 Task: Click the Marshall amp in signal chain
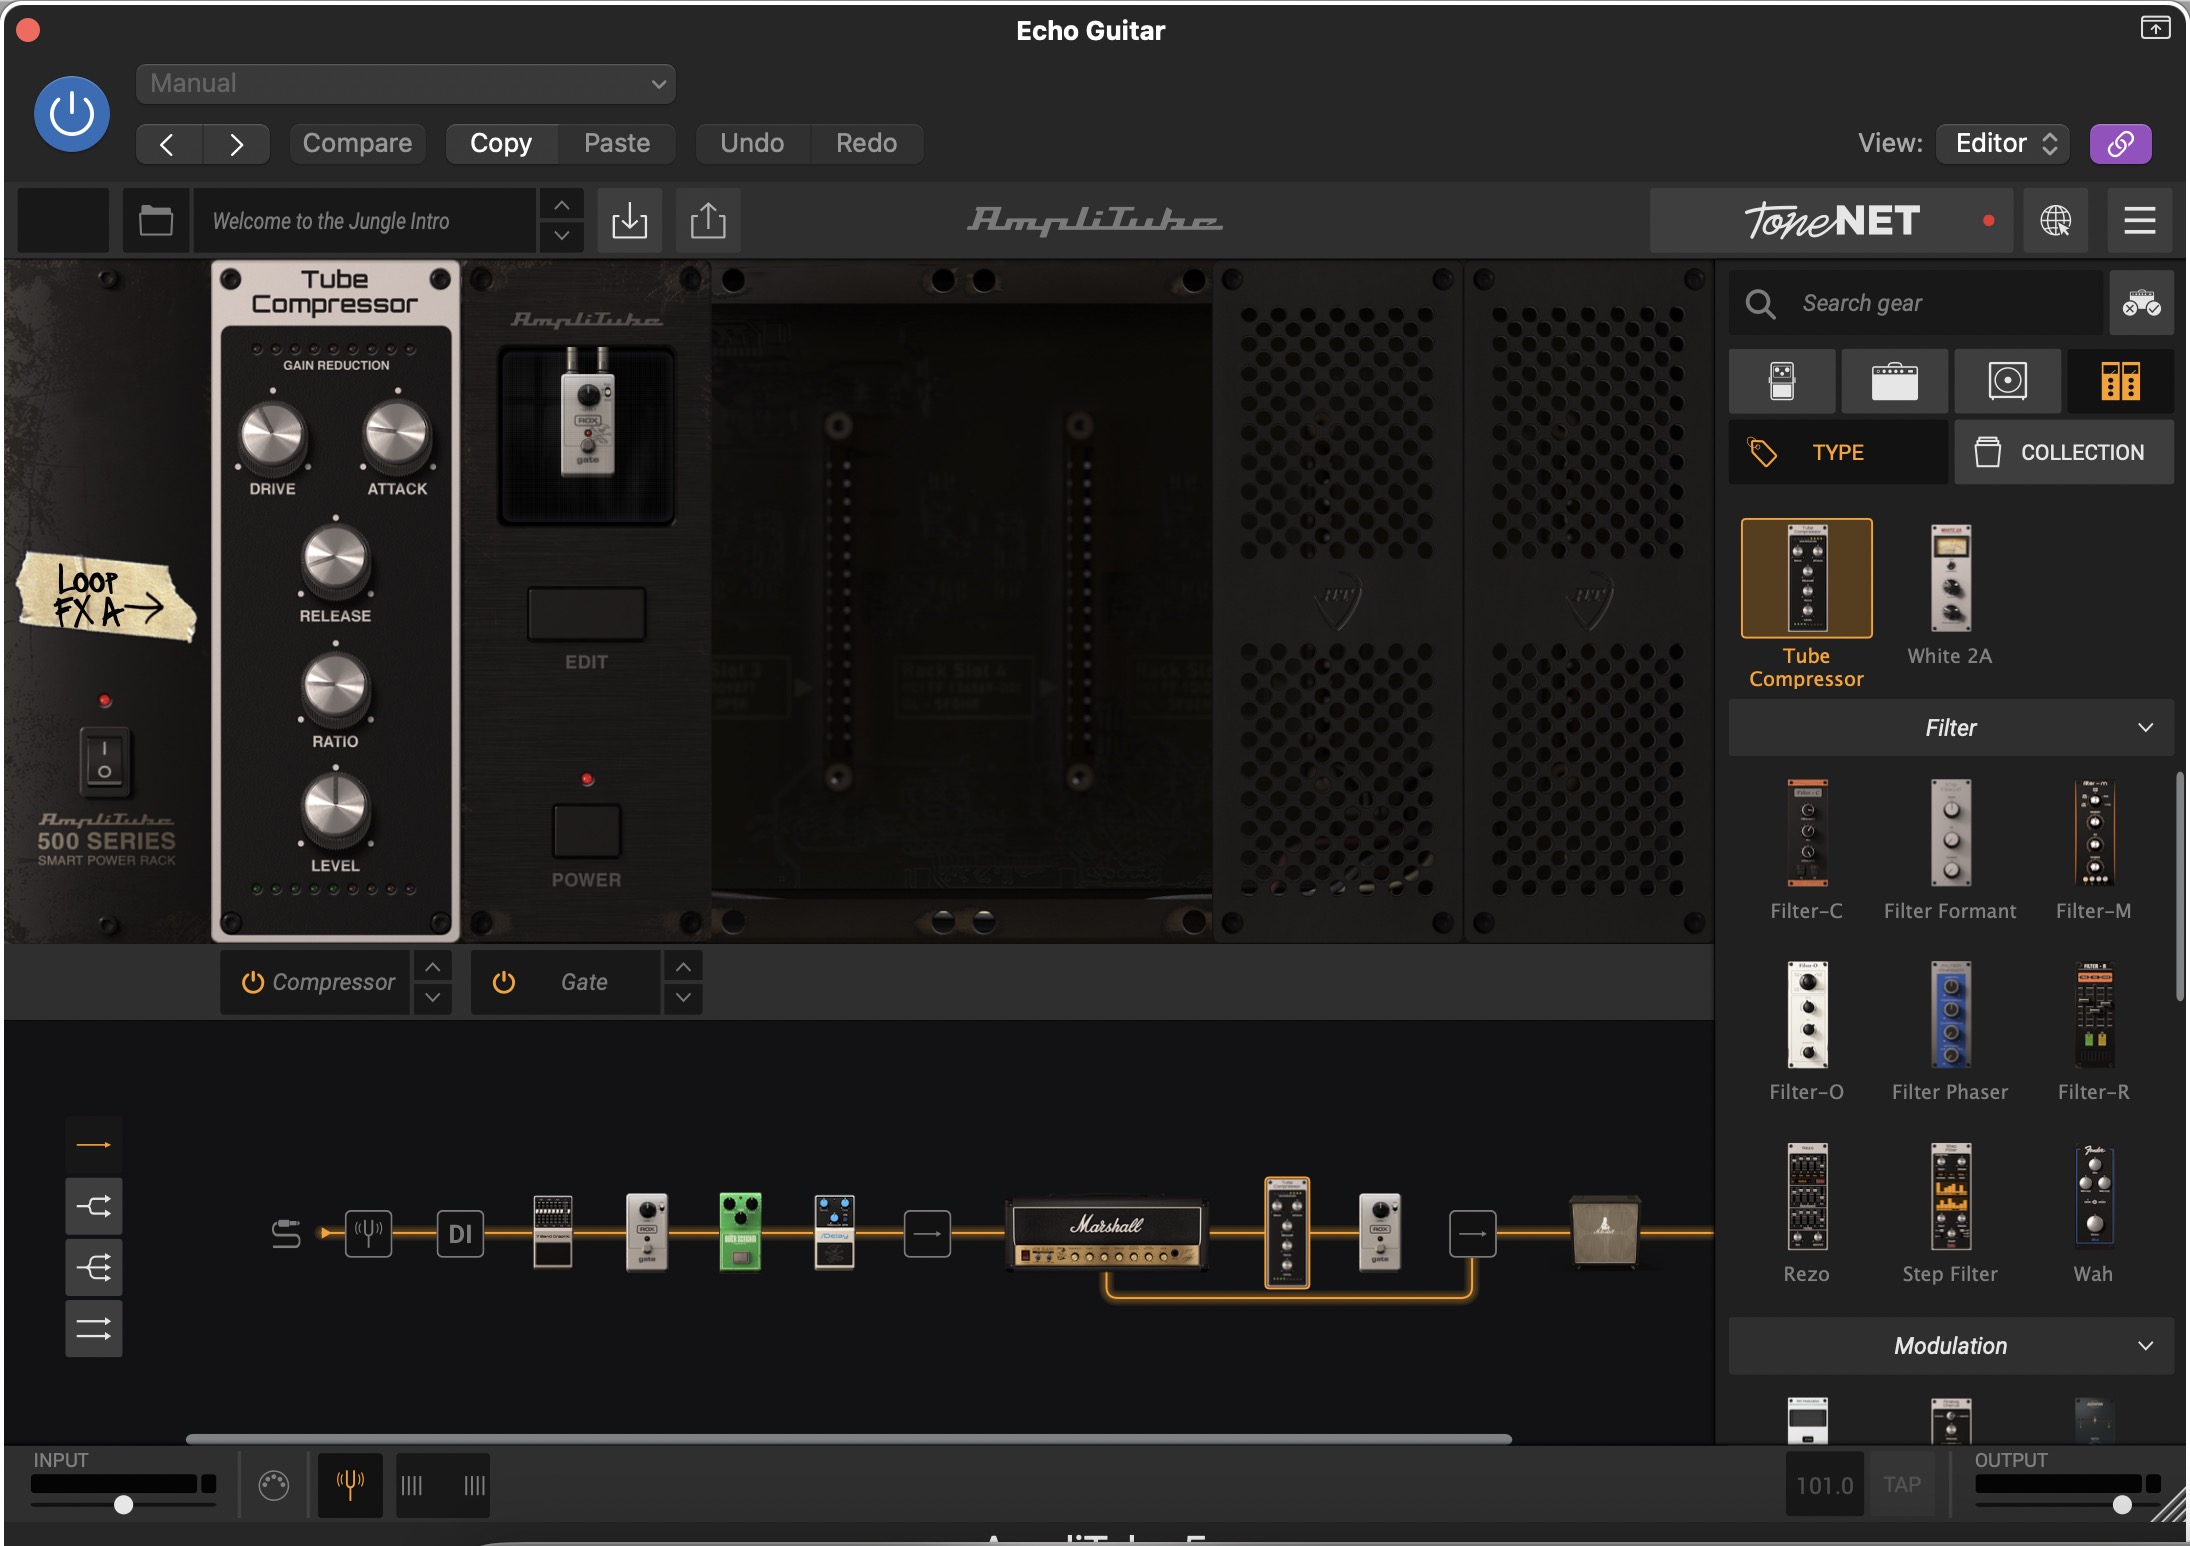click(x=1106, y=1234)
